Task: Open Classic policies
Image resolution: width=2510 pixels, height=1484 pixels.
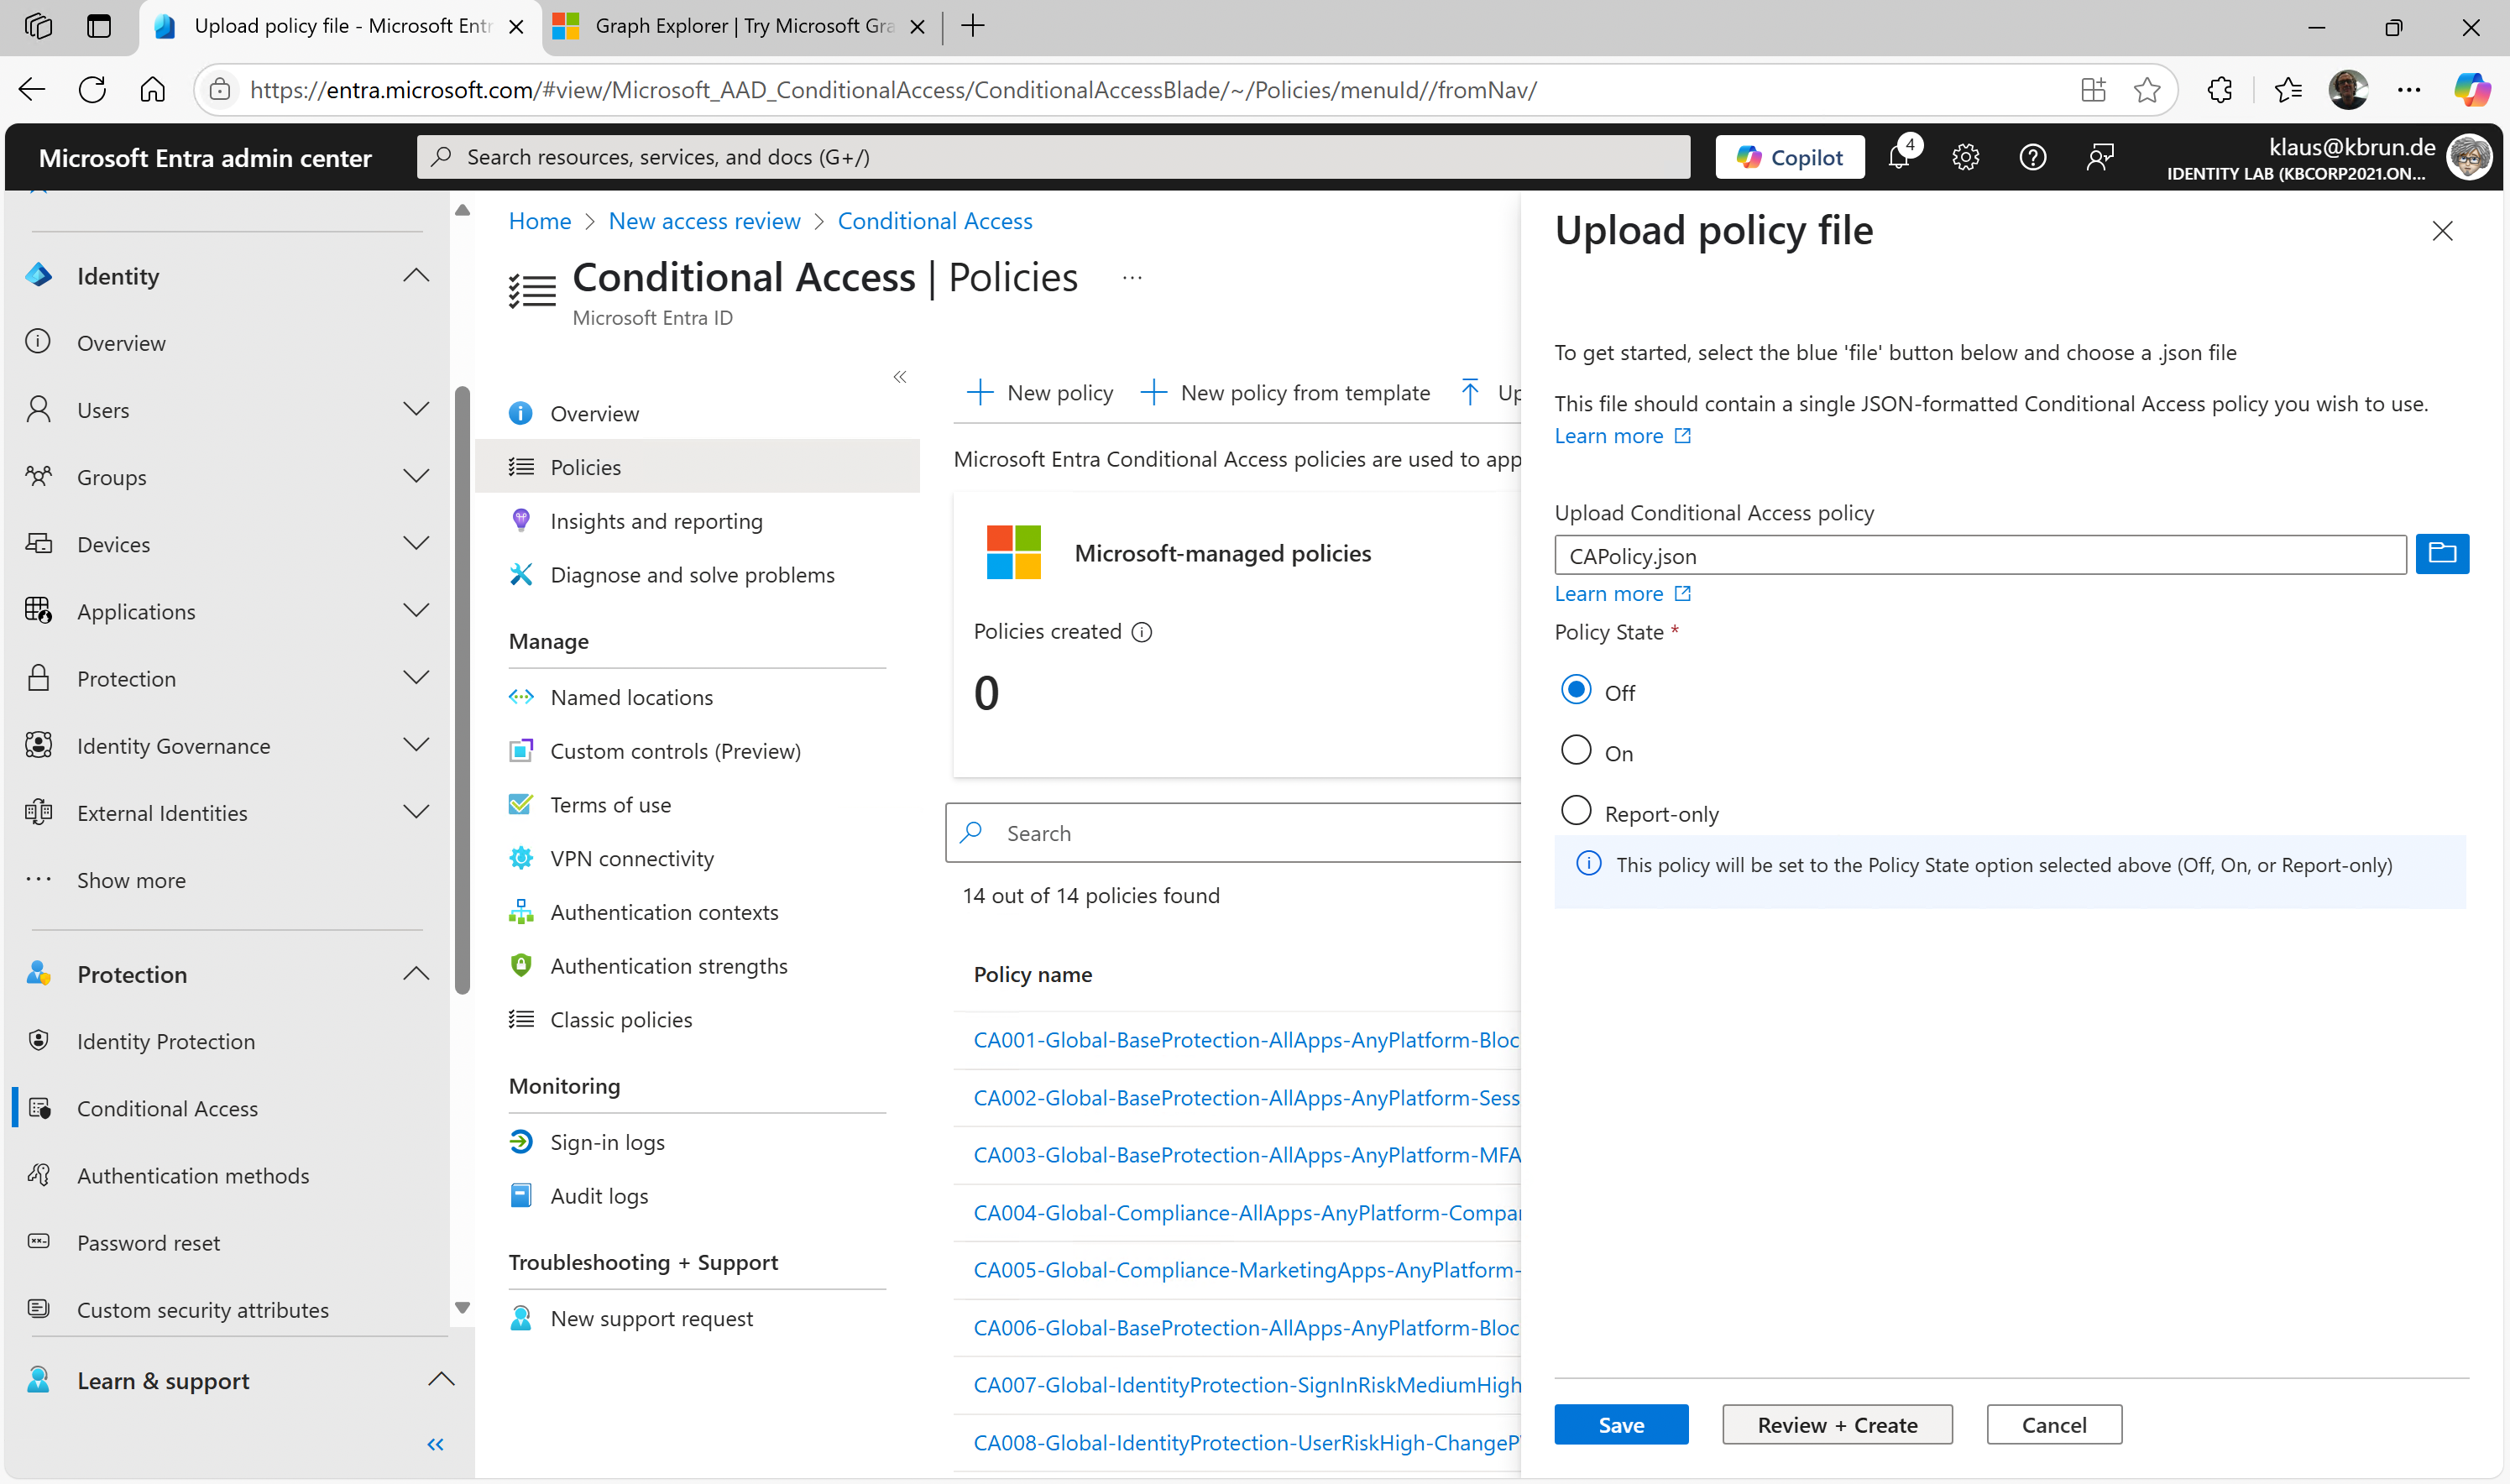Action: [x=620, y=1019]
